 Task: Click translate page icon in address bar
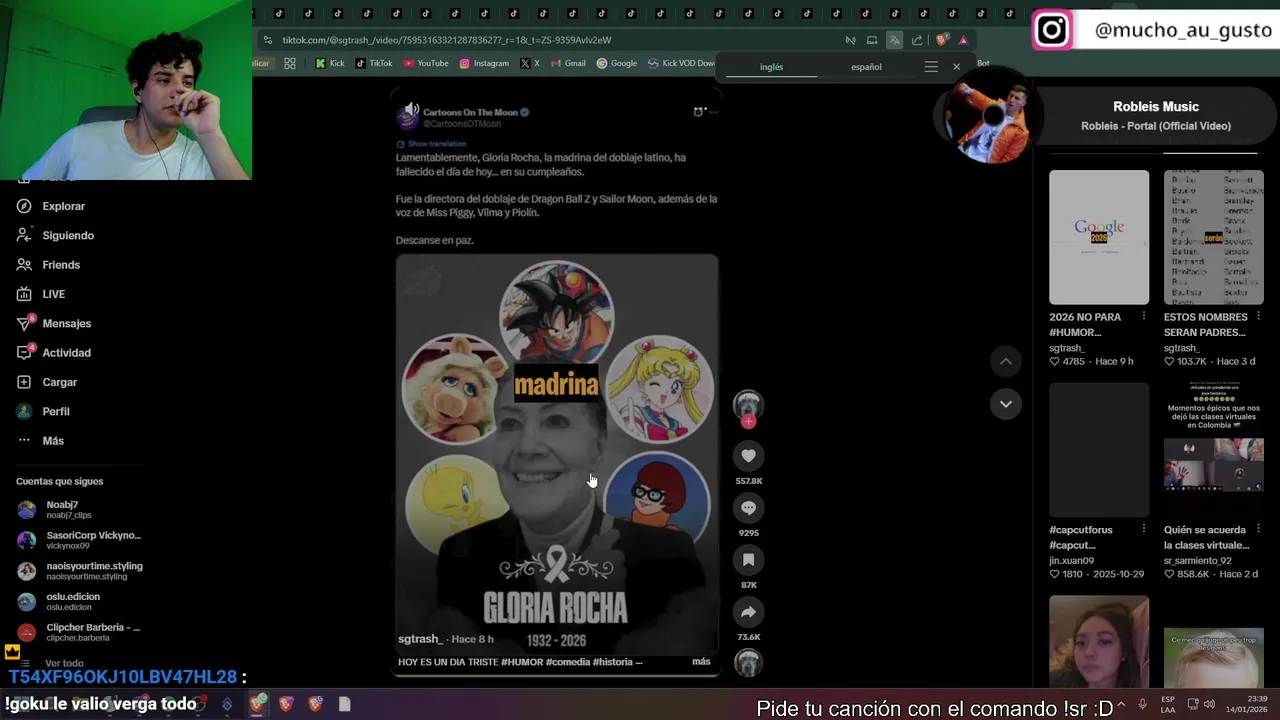(894, 40)
